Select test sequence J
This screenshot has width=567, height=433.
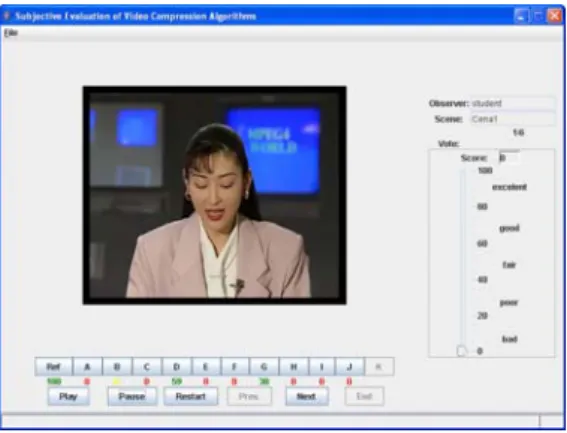point(350,367)
